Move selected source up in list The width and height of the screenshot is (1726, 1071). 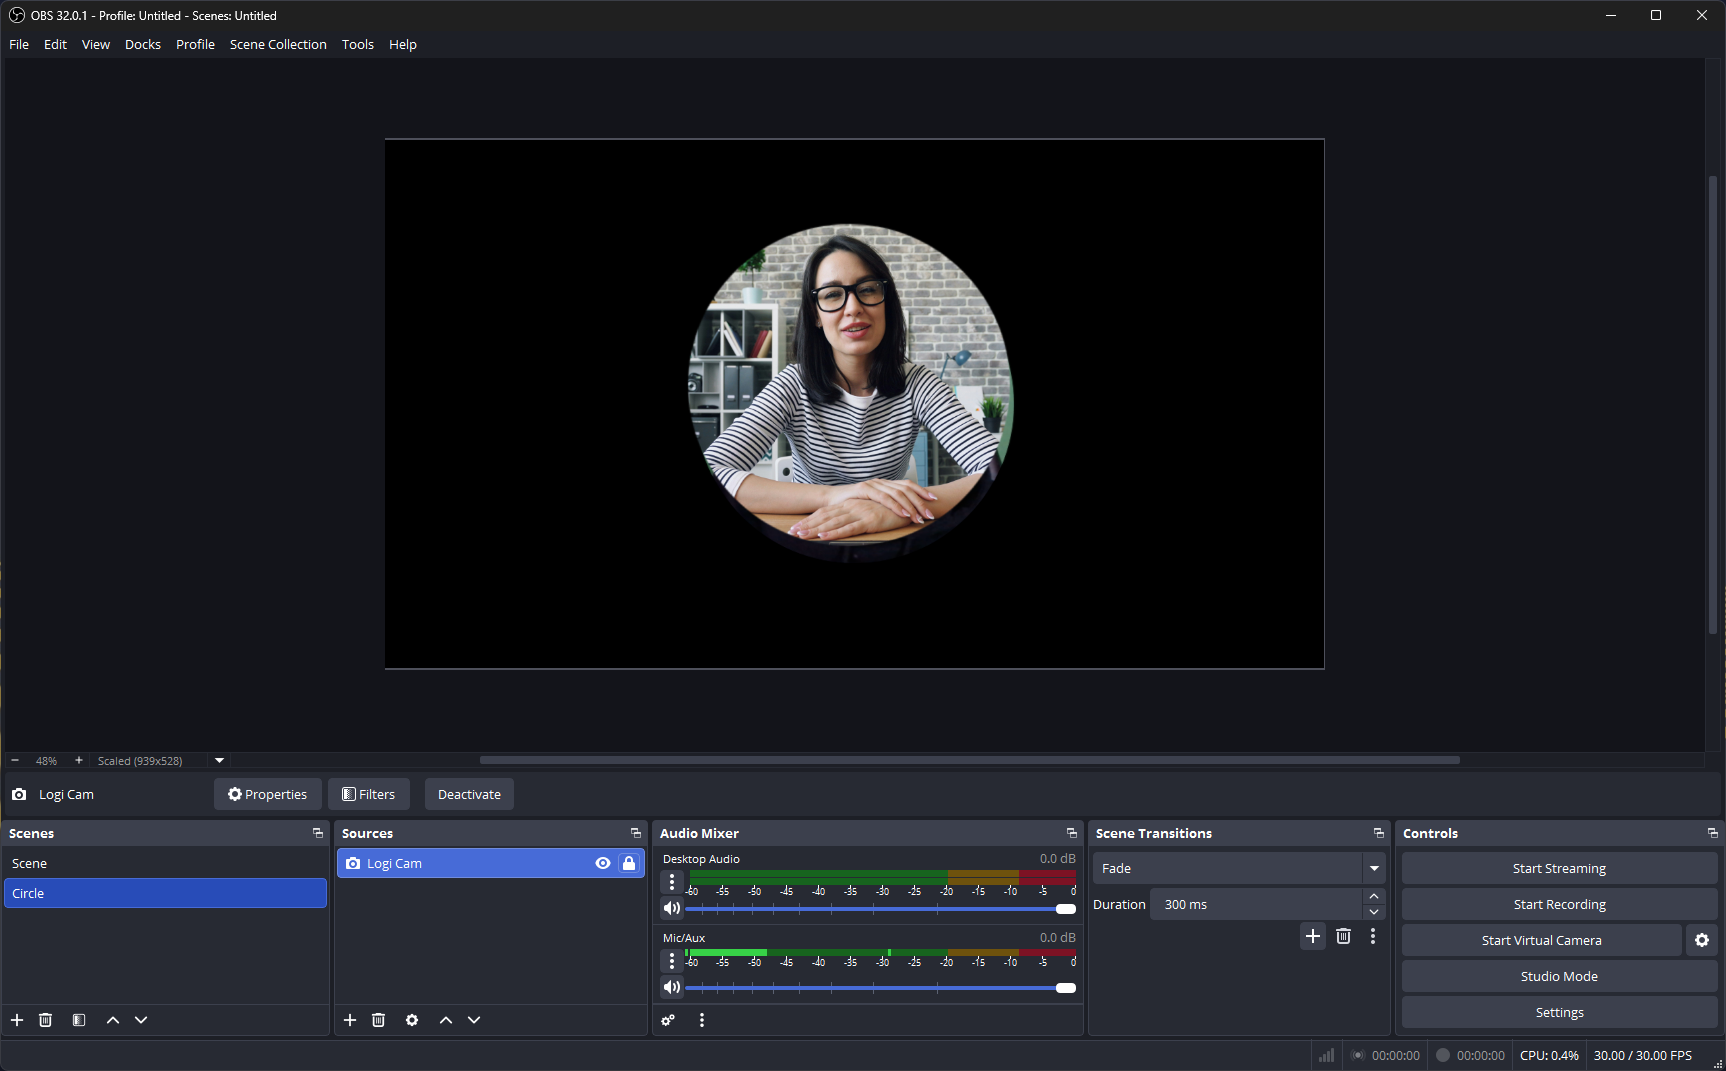(446, 1020)
